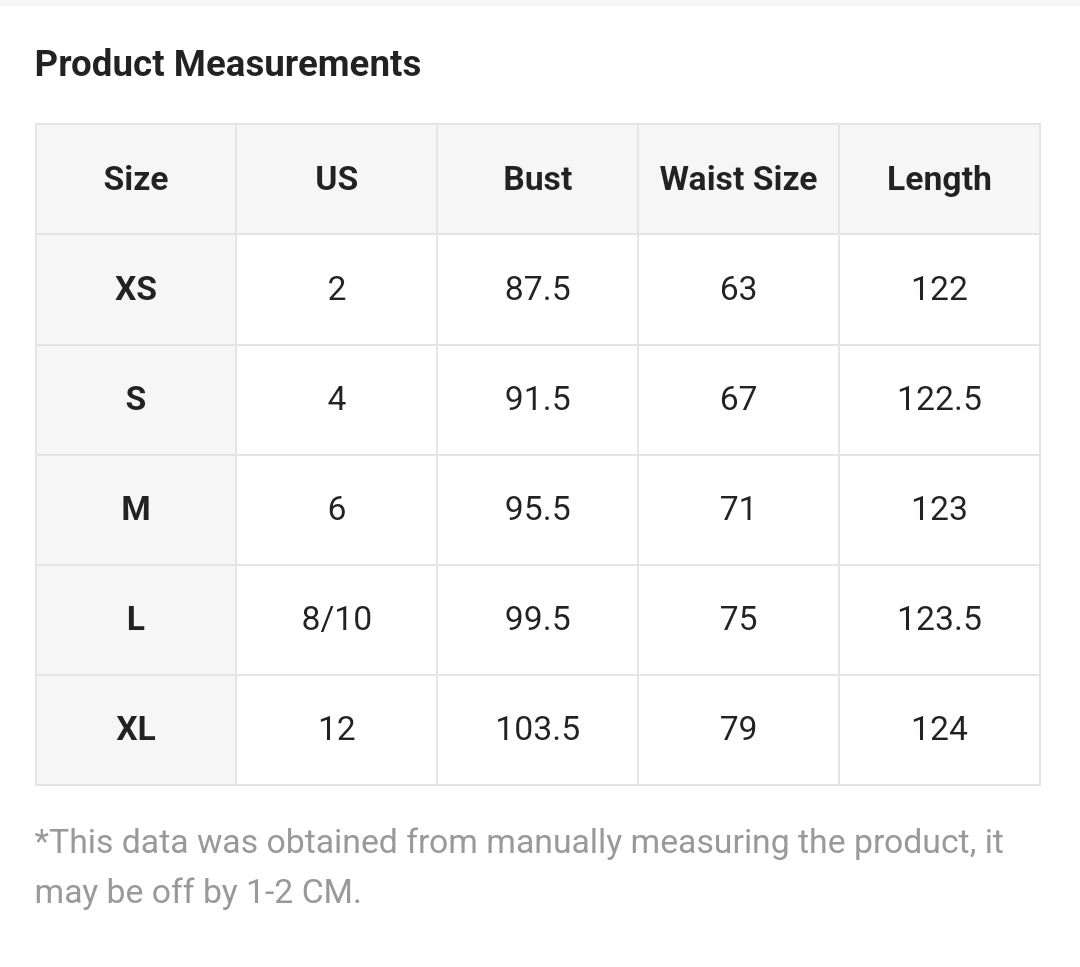1080x967 pixels.
Task: Click the manual measurement disclaimer note
Action: [x=518, y=866]
